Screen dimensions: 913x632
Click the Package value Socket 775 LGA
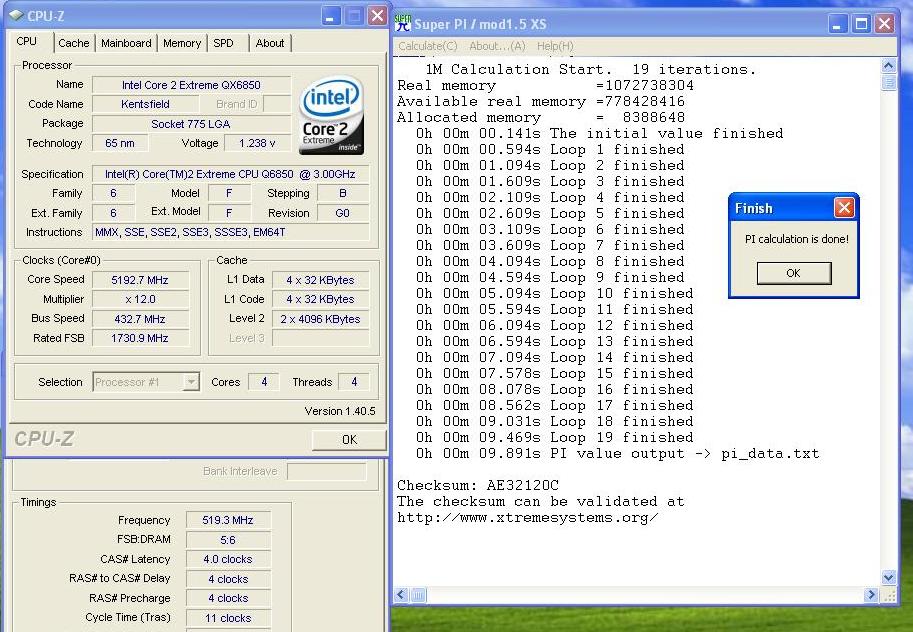pyautogui.click(x=191, y=124)
